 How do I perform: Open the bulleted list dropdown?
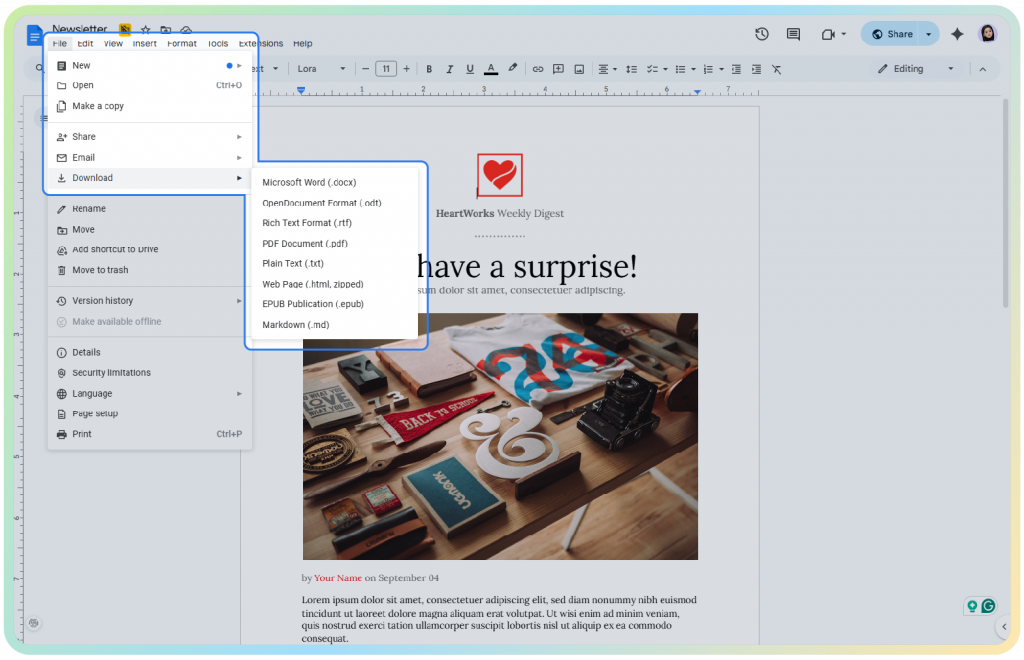(684, 69)
